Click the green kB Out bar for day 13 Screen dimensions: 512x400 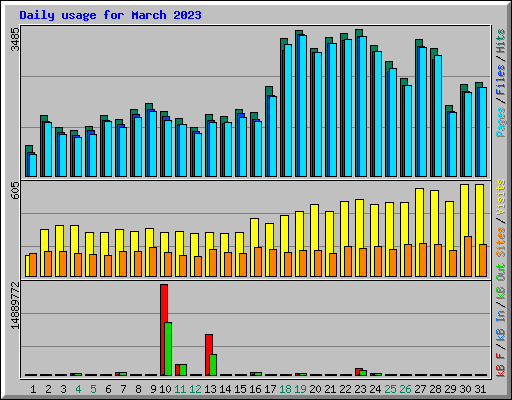point(213,365)
